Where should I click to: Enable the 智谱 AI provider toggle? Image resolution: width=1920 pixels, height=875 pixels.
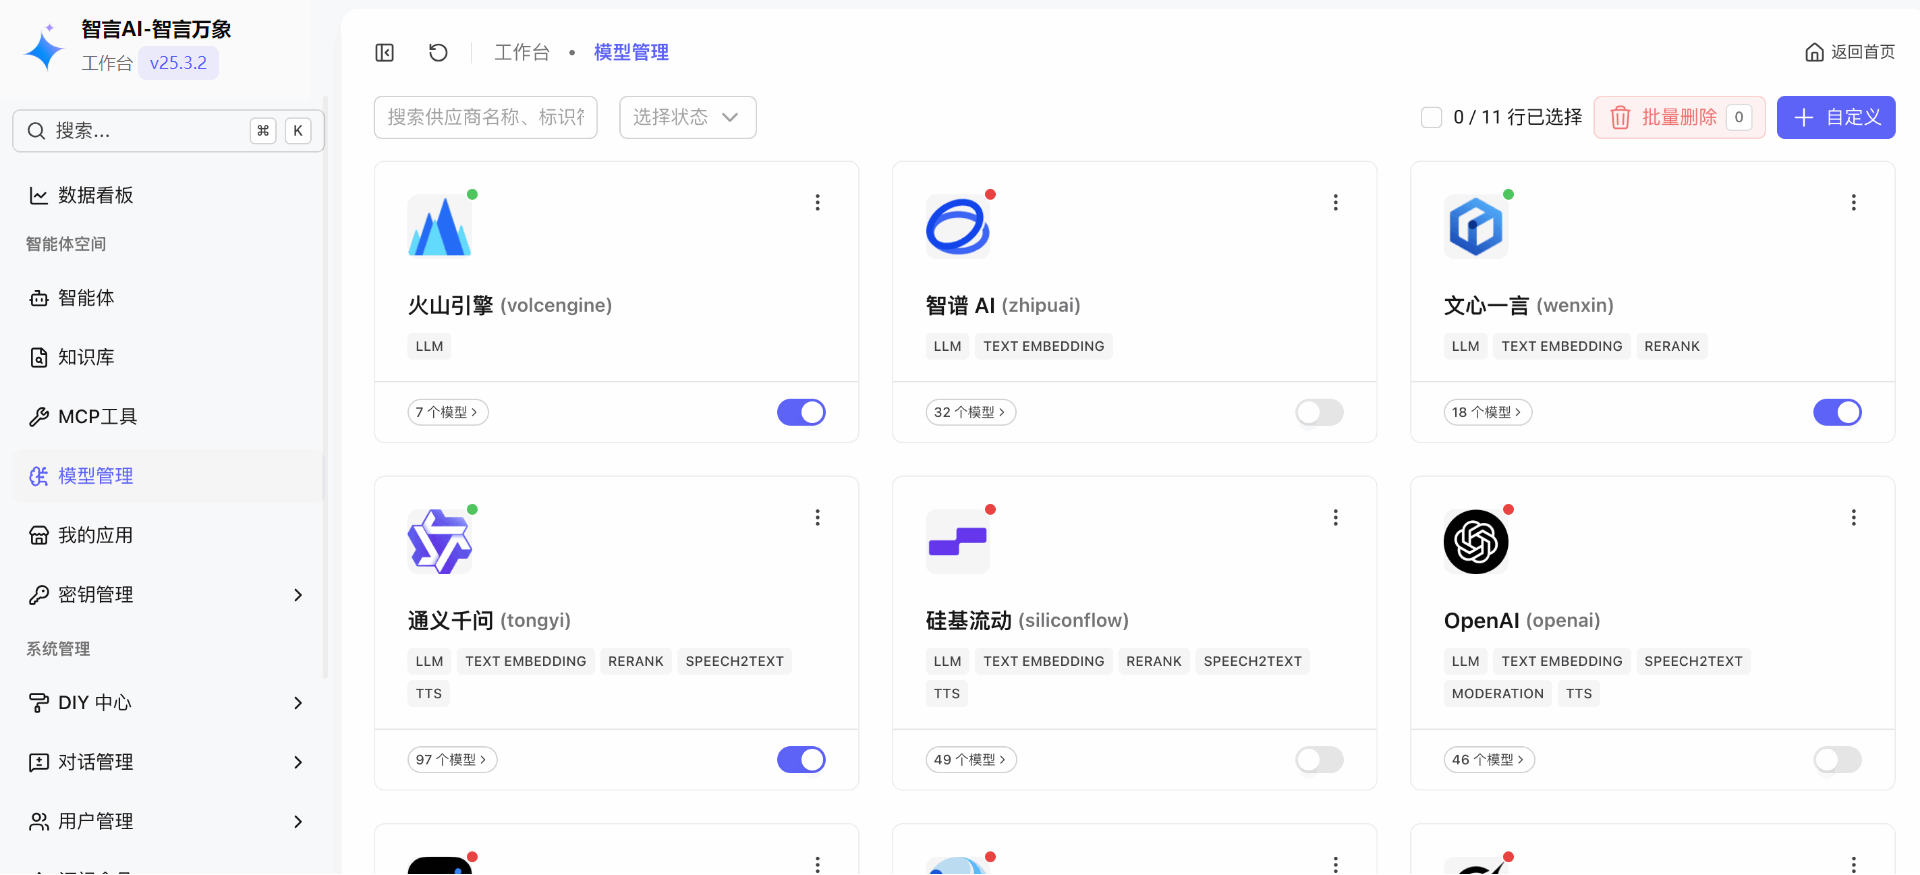(1319, 412)
